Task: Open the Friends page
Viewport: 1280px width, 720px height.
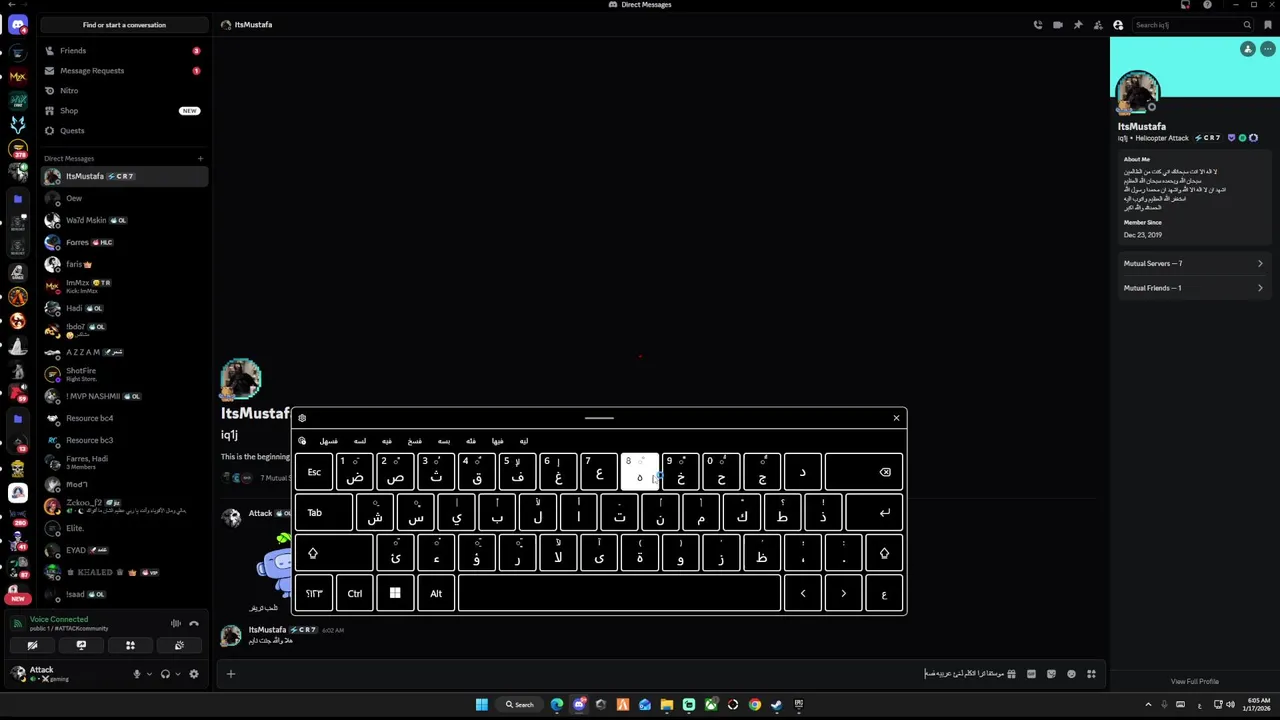Action: pyautogui.click(x=125, y=51)
